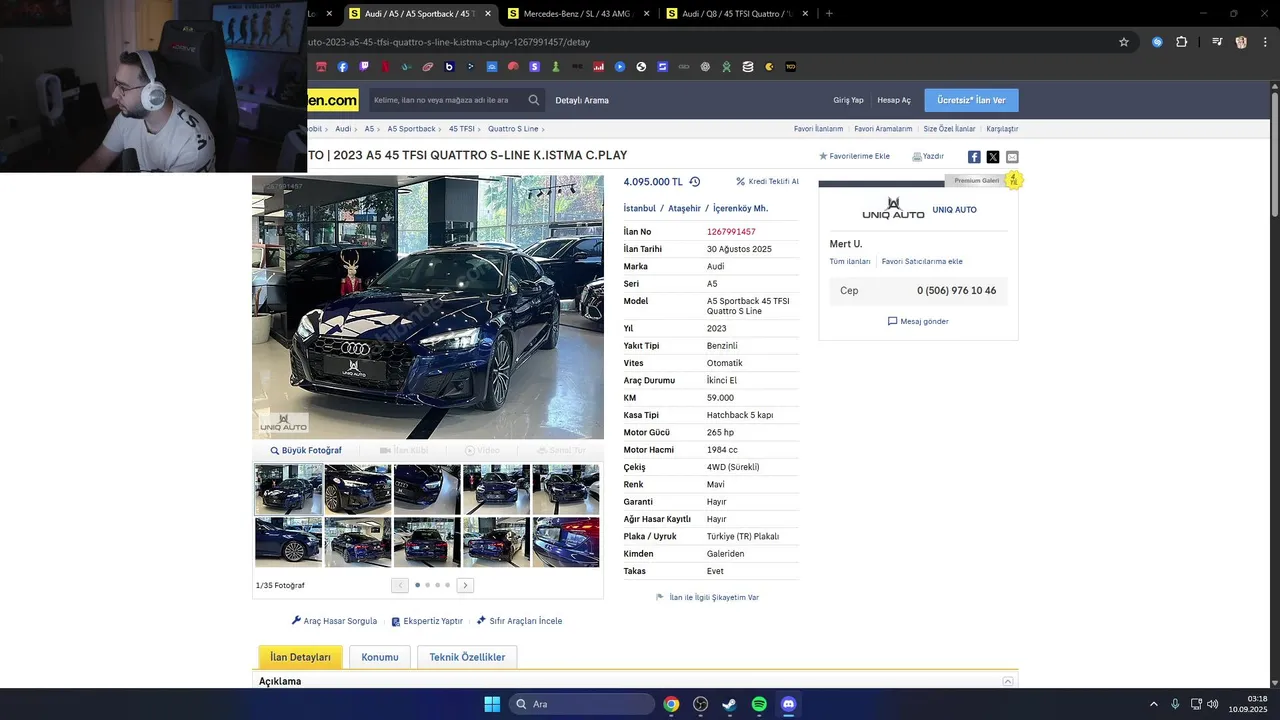Open the Chrome profile avatar
This screenshot has height=720, width=1280.
[1241, 42]
